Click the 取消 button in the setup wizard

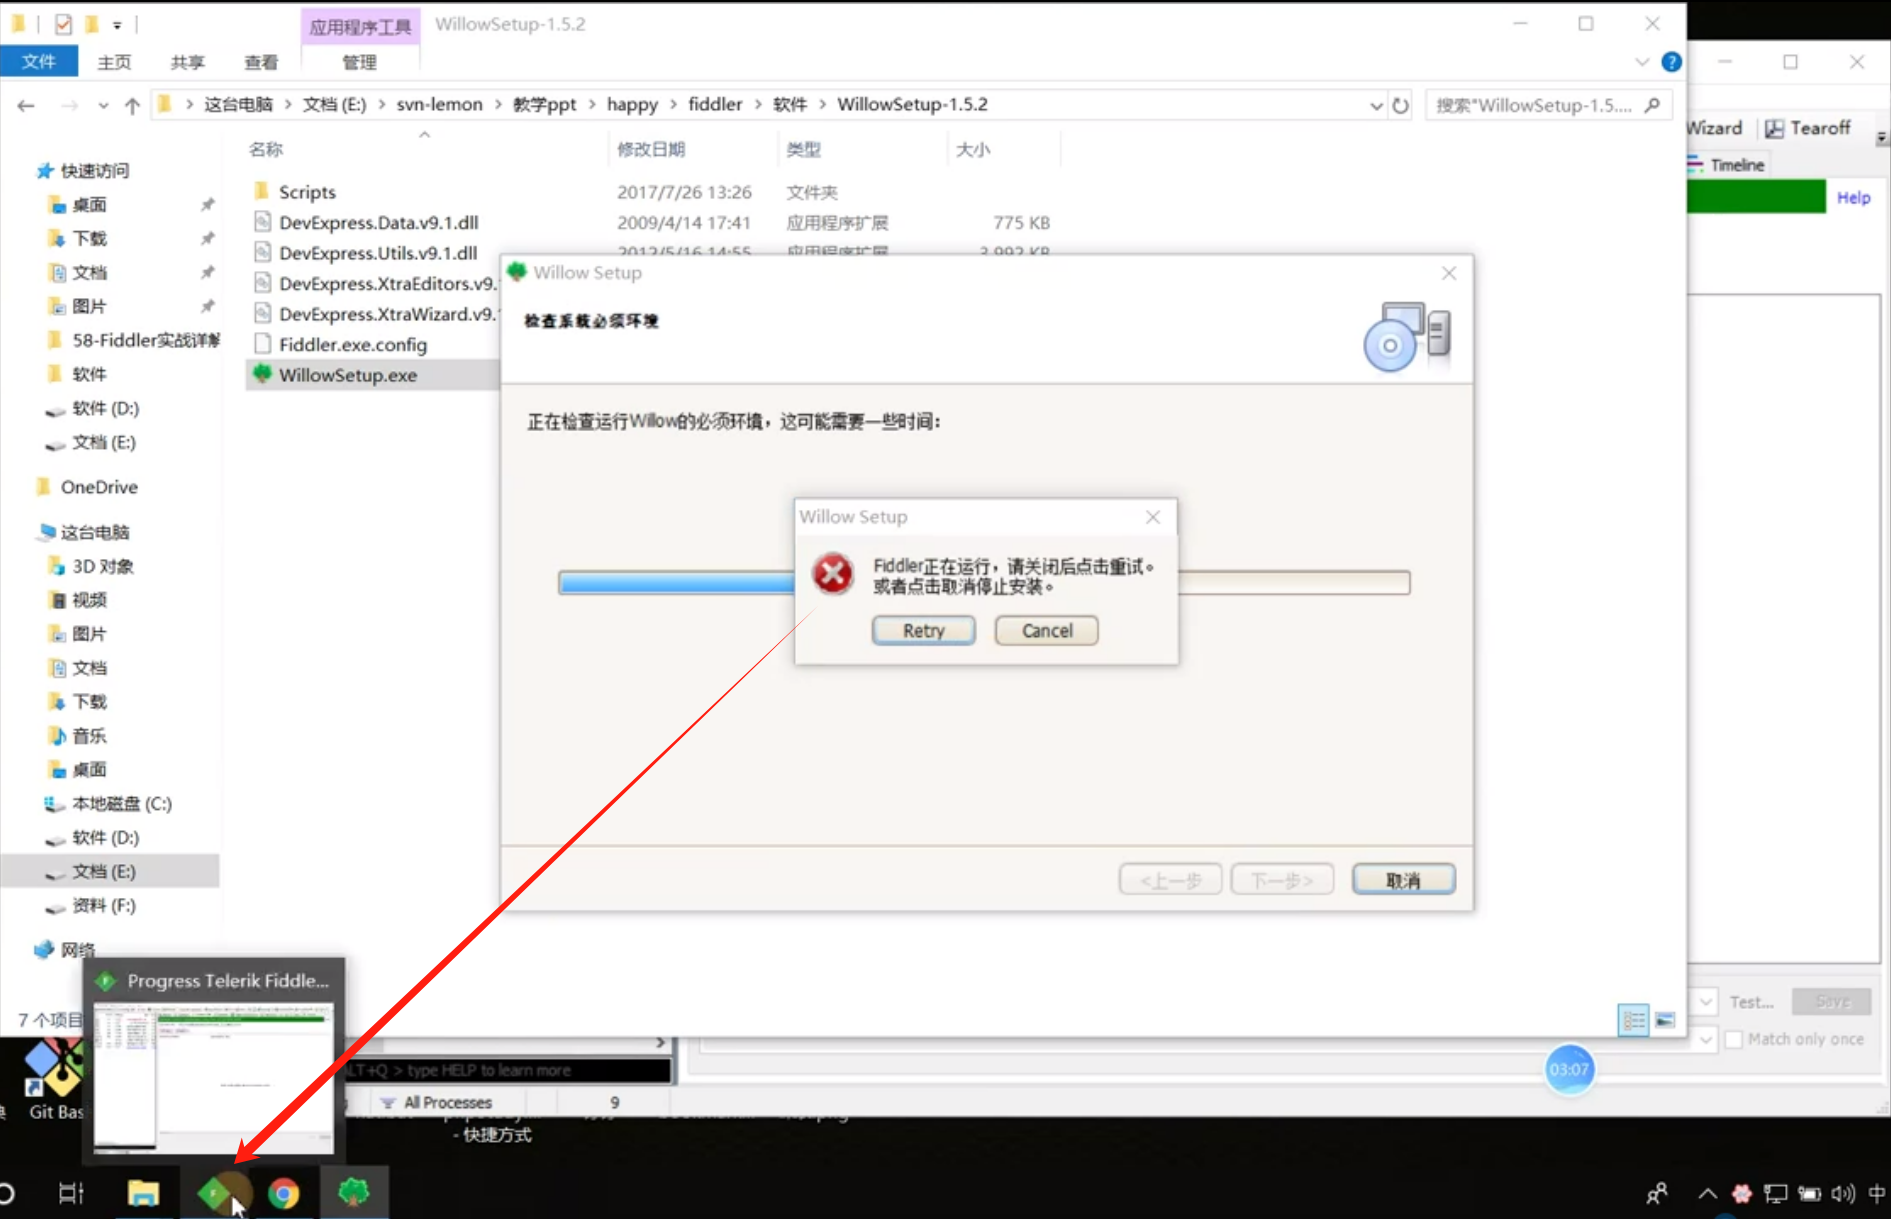point(1403,880)
